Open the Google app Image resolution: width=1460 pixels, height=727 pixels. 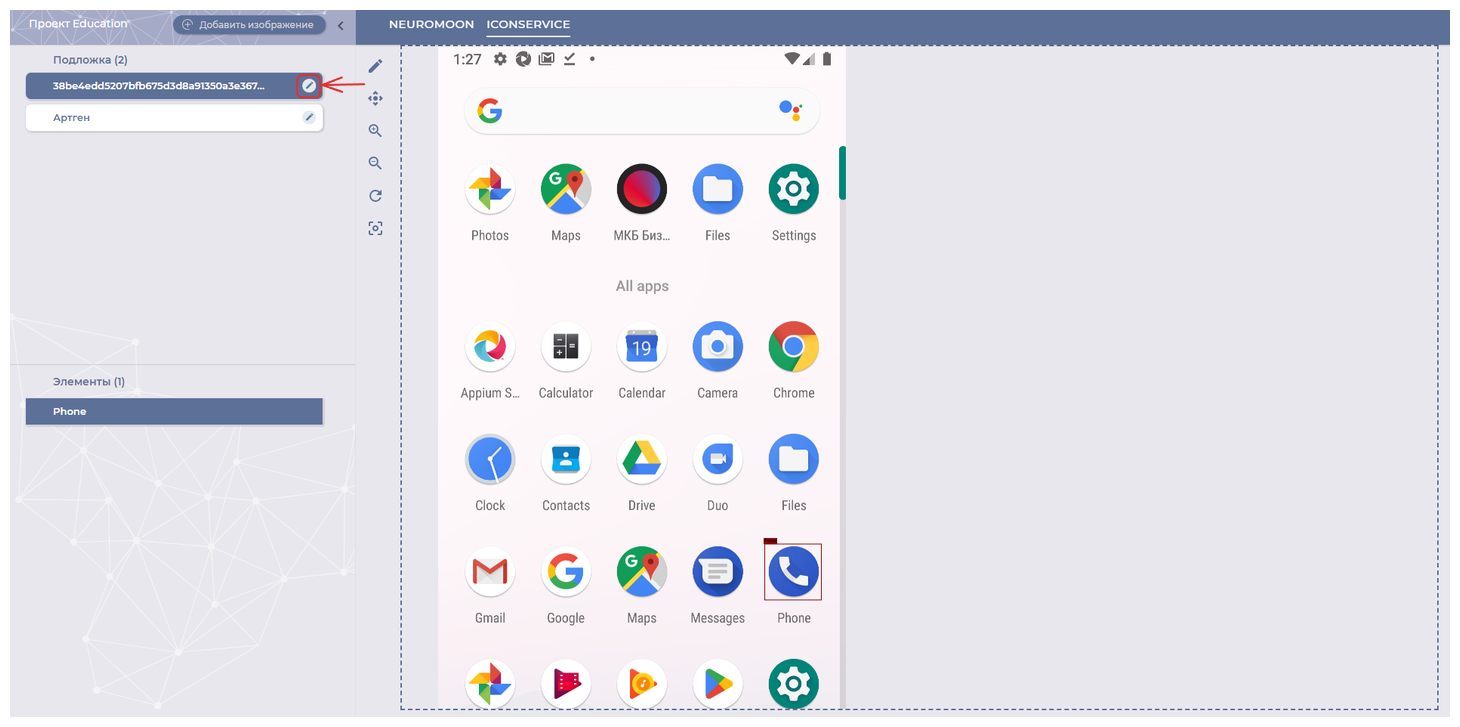click(x=566, y=572)
